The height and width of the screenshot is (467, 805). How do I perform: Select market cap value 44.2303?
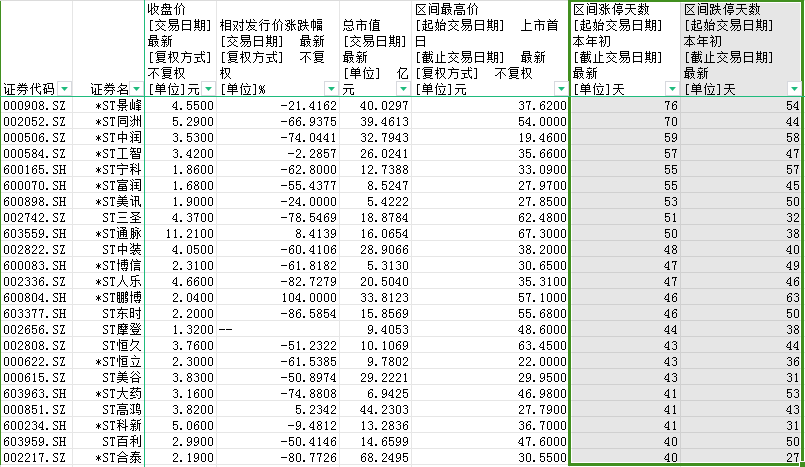pos(375,410)
